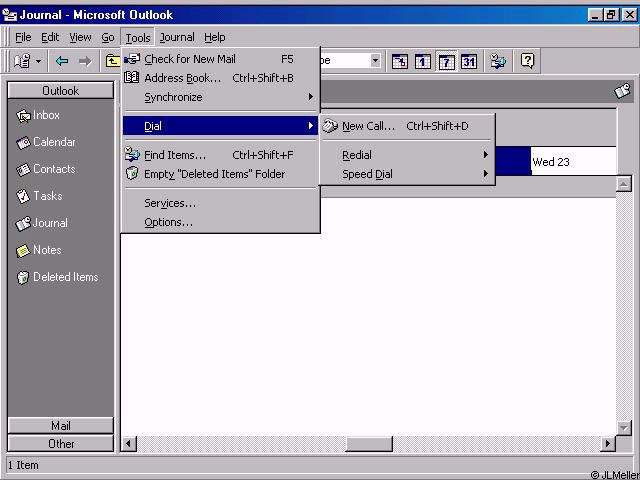Select the highlighted Dial menu entry
Screen dimensions: 640x480
coord(220,126)
